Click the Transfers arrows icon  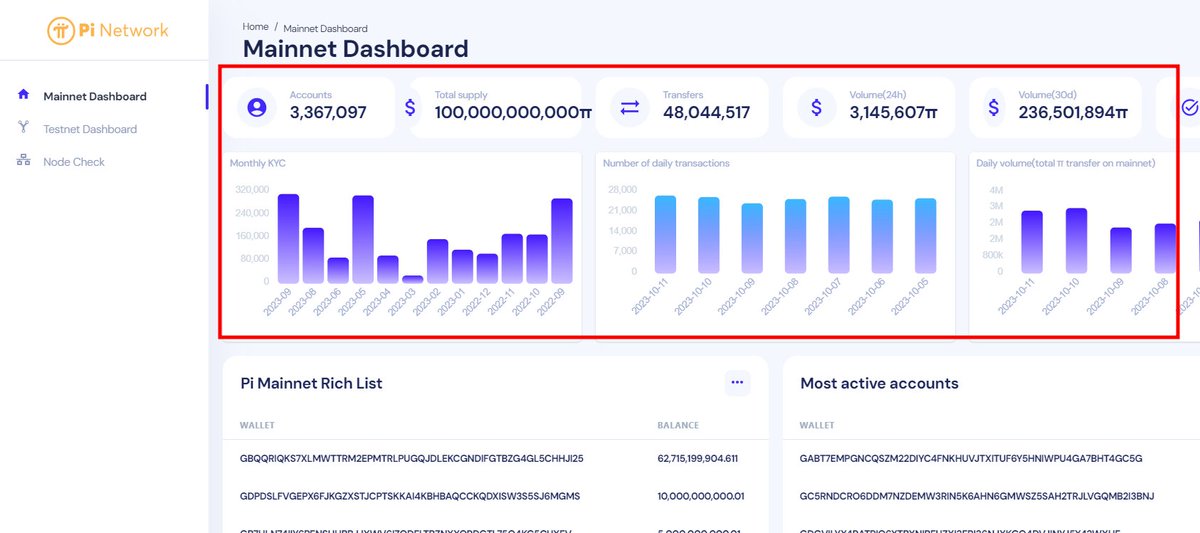pyautogui.click(x=630, y=107)
